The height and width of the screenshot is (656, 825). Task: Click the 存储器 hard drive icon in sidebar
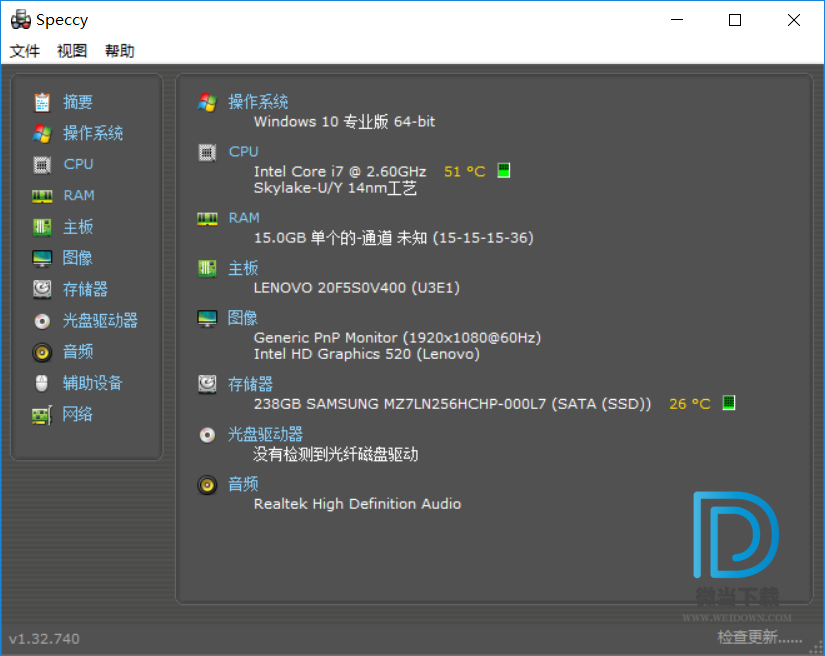coord(42,289)
